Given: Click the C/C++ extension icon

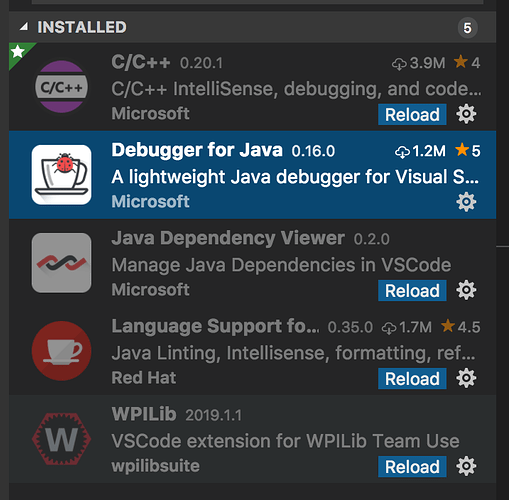Looking at the screenshot, I should pos(61,87).
